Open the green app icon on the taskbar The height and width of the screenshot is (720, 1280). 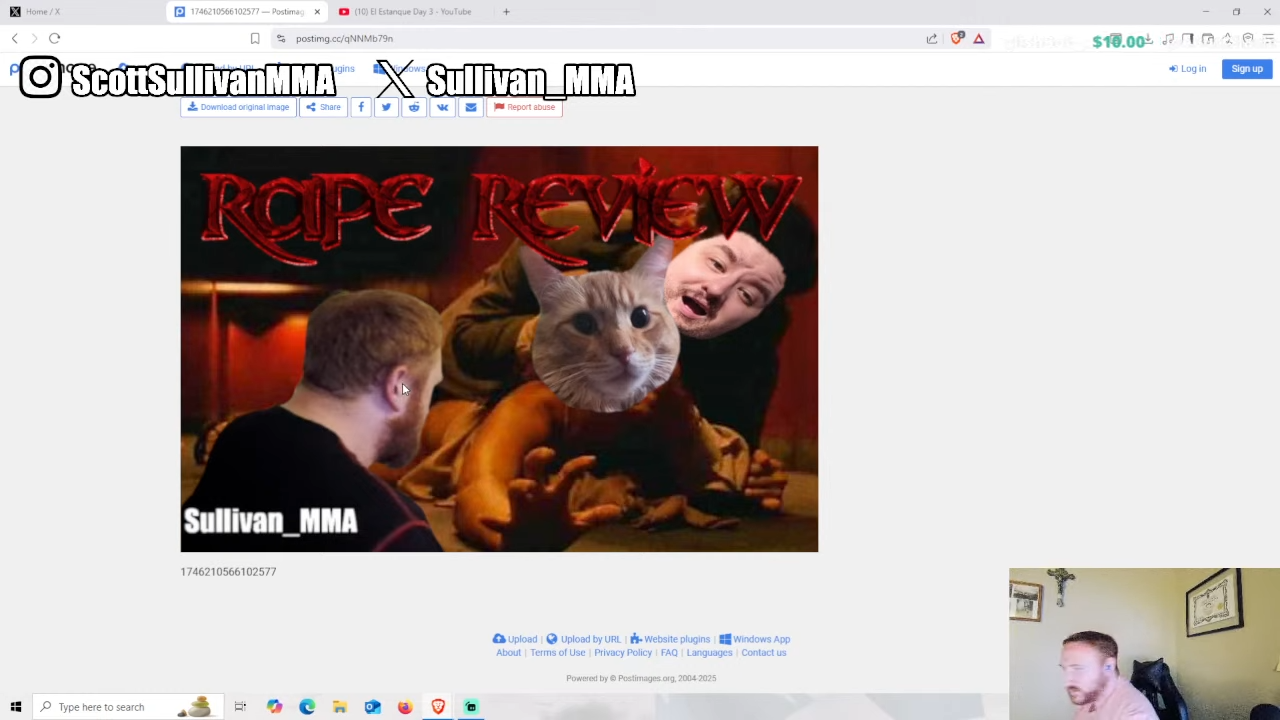[471, 707]
